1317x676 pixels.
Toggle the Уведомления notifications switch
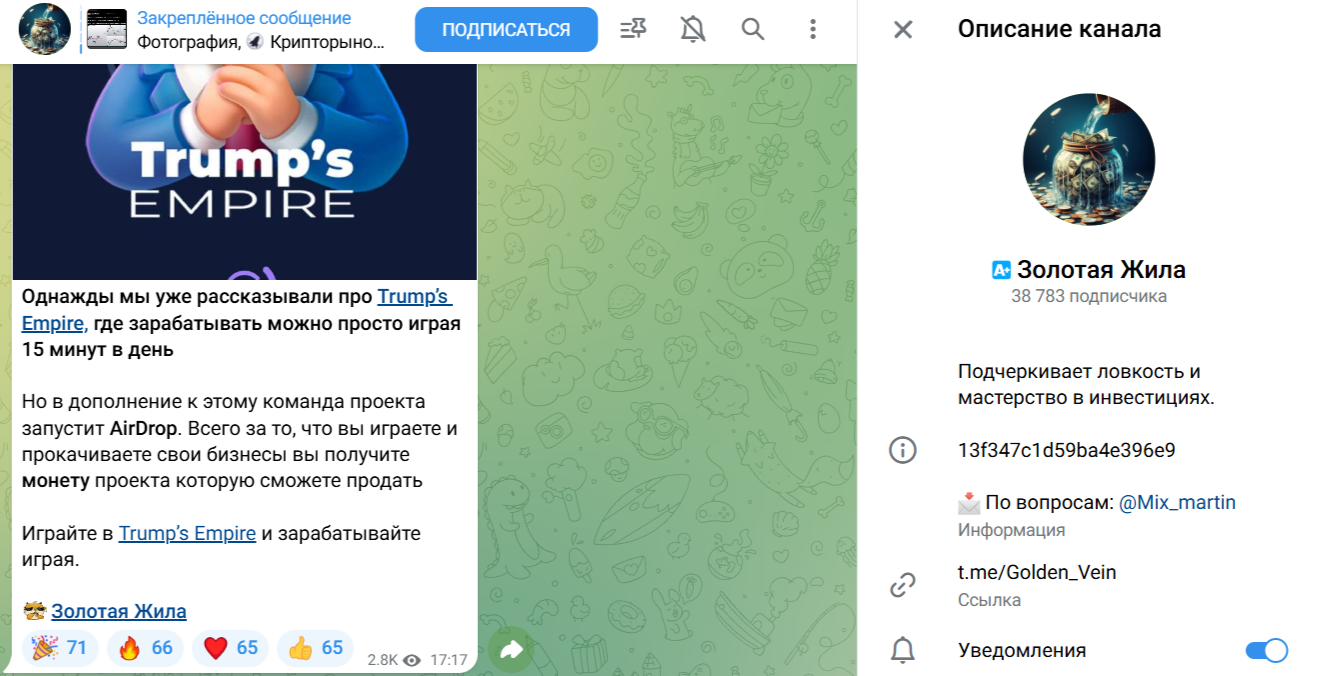tap(1266, 651)
